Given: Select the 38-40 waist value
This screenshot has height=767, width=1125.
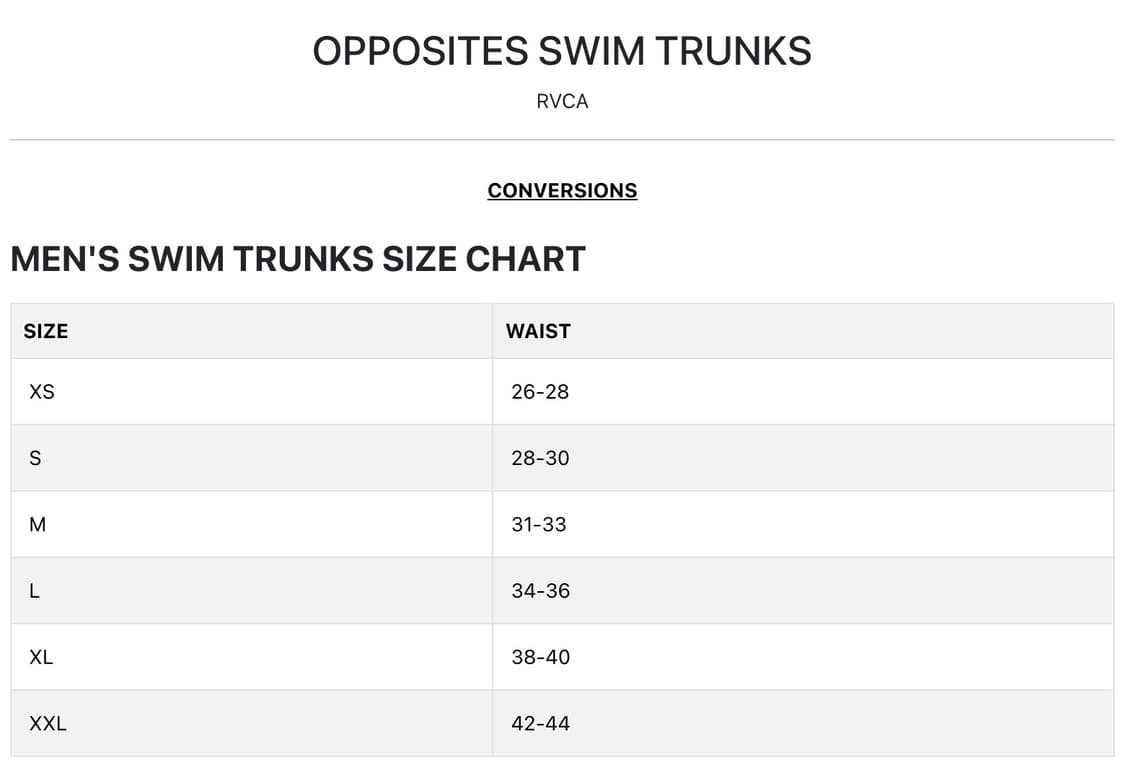Looking at the screenshot, I should (540, 657).
